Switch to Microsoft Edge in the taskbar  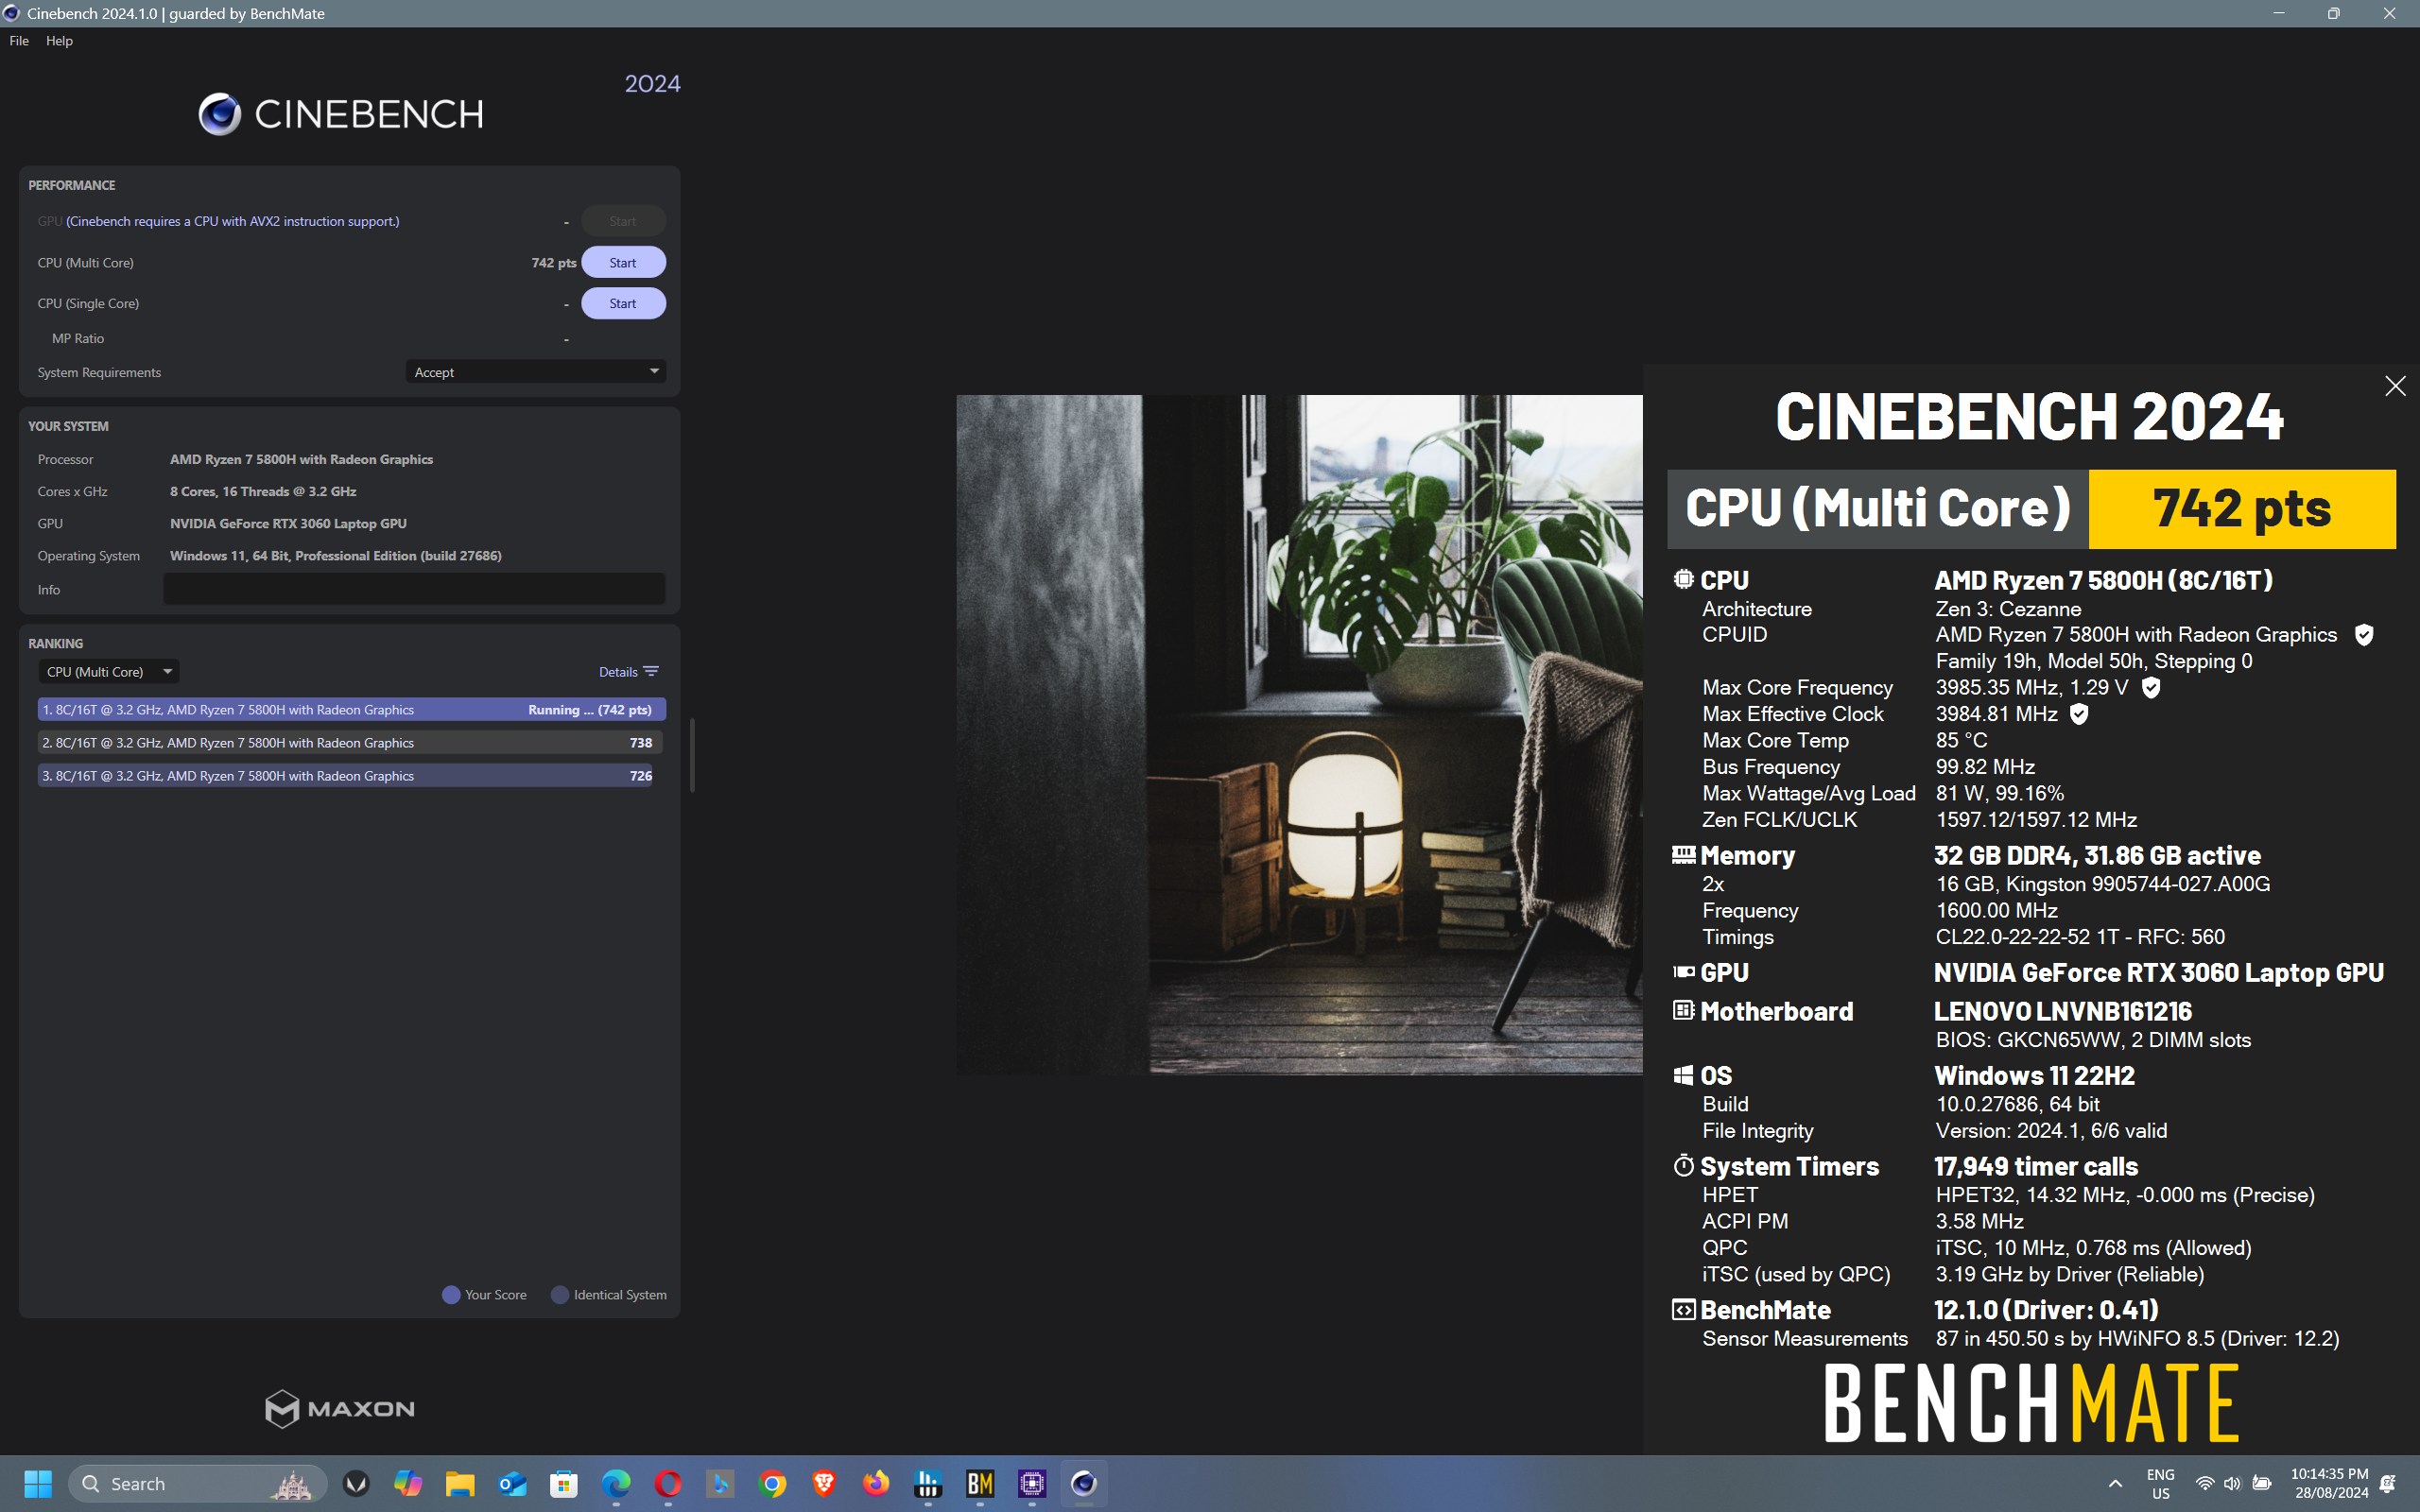pos(616,1483)
